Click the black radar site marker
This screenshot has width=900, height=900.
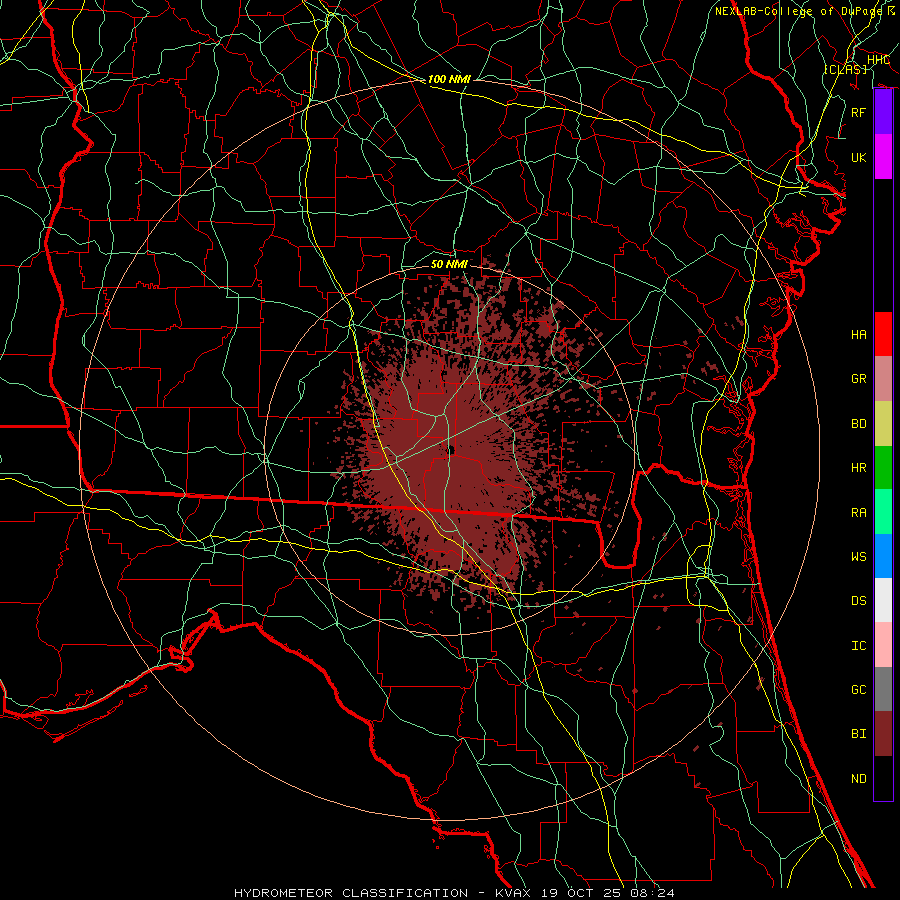(x=451, y=450)
